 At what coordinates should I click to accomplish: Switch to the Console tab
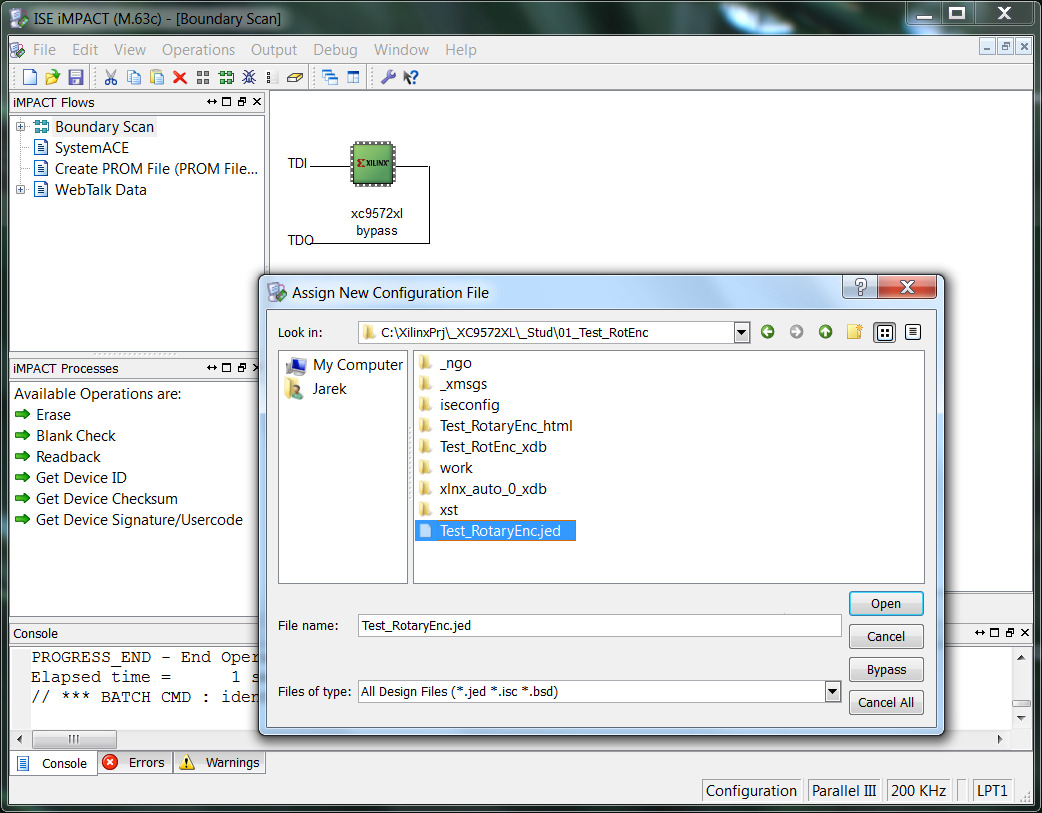54,763
